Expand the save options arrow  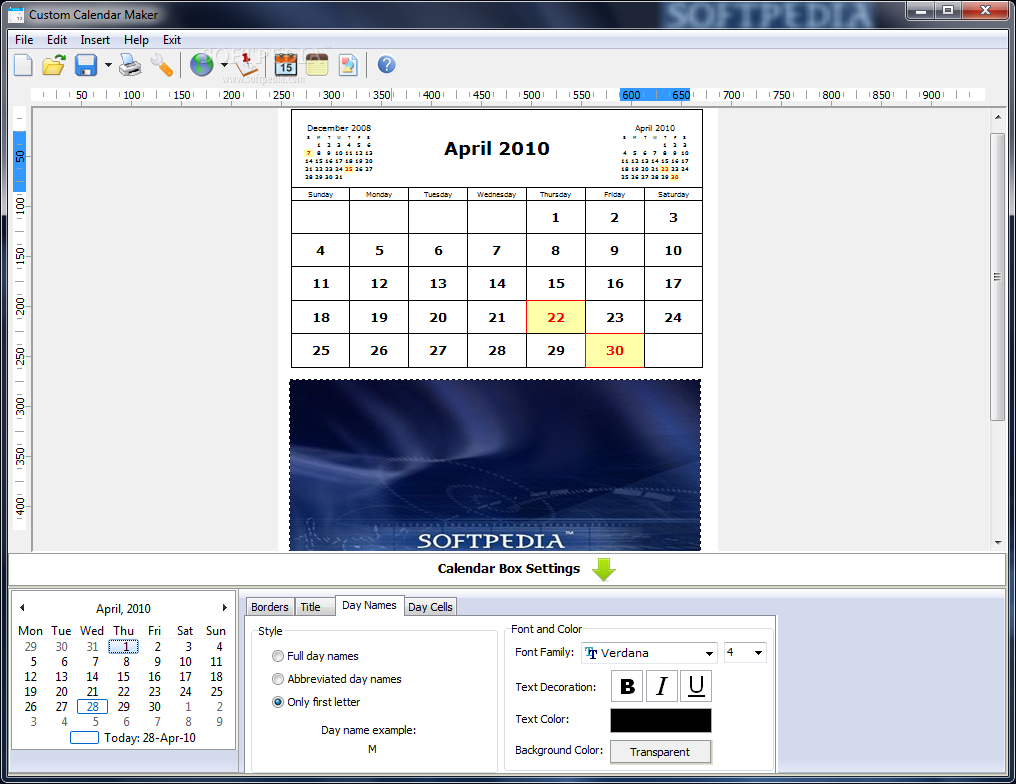coord(108,65)
